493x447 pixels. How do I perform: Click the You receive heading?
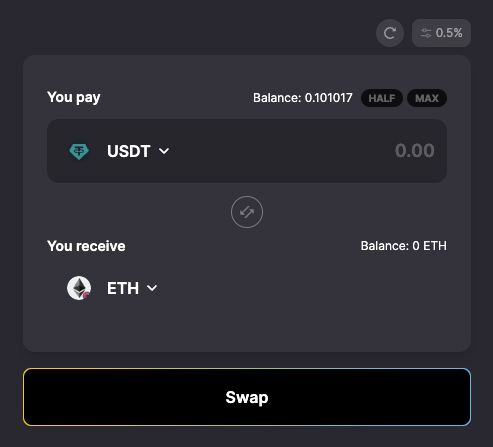click(x=86, y=246)
